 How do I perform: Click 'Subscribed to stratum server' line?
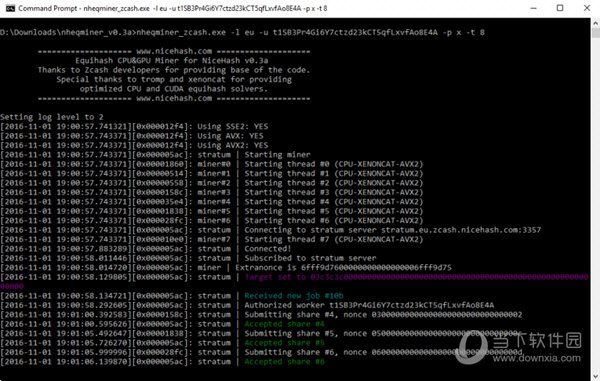188,258
